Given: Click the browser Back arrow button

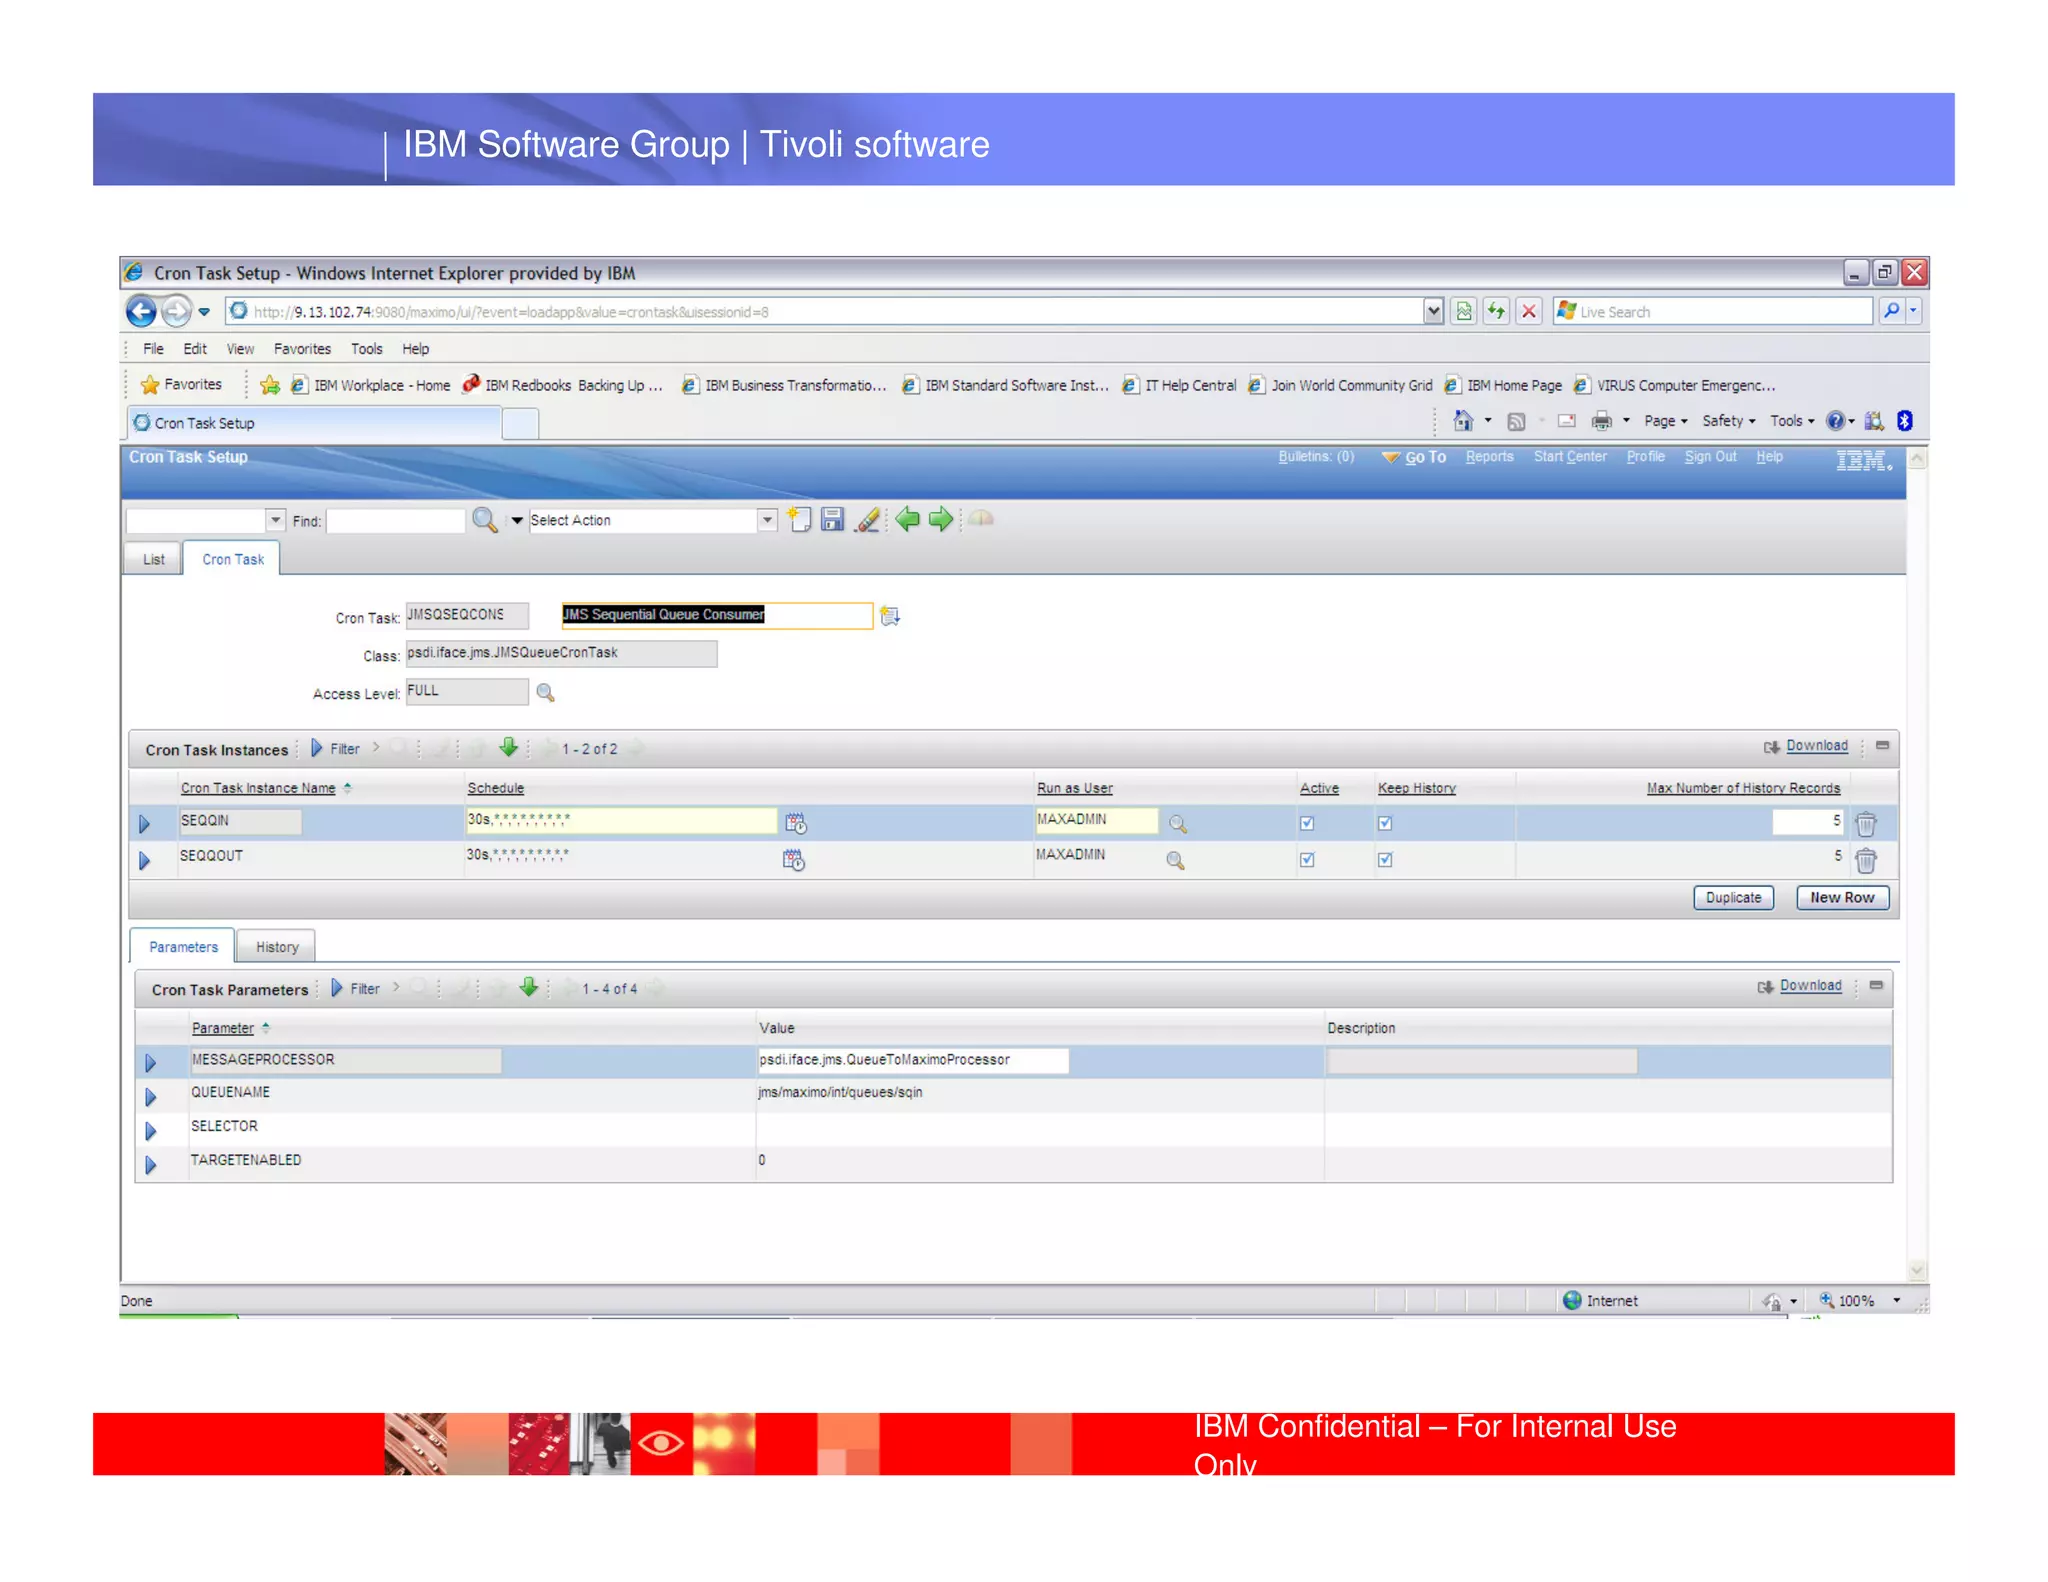Looking at the screenshot, I should pyautogui.click(x=141, y=312).
